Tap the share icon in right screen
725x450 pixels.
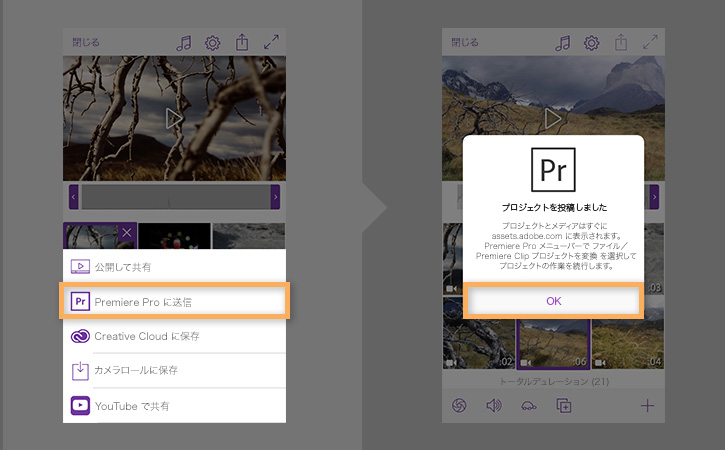click(x=621, y=43)
